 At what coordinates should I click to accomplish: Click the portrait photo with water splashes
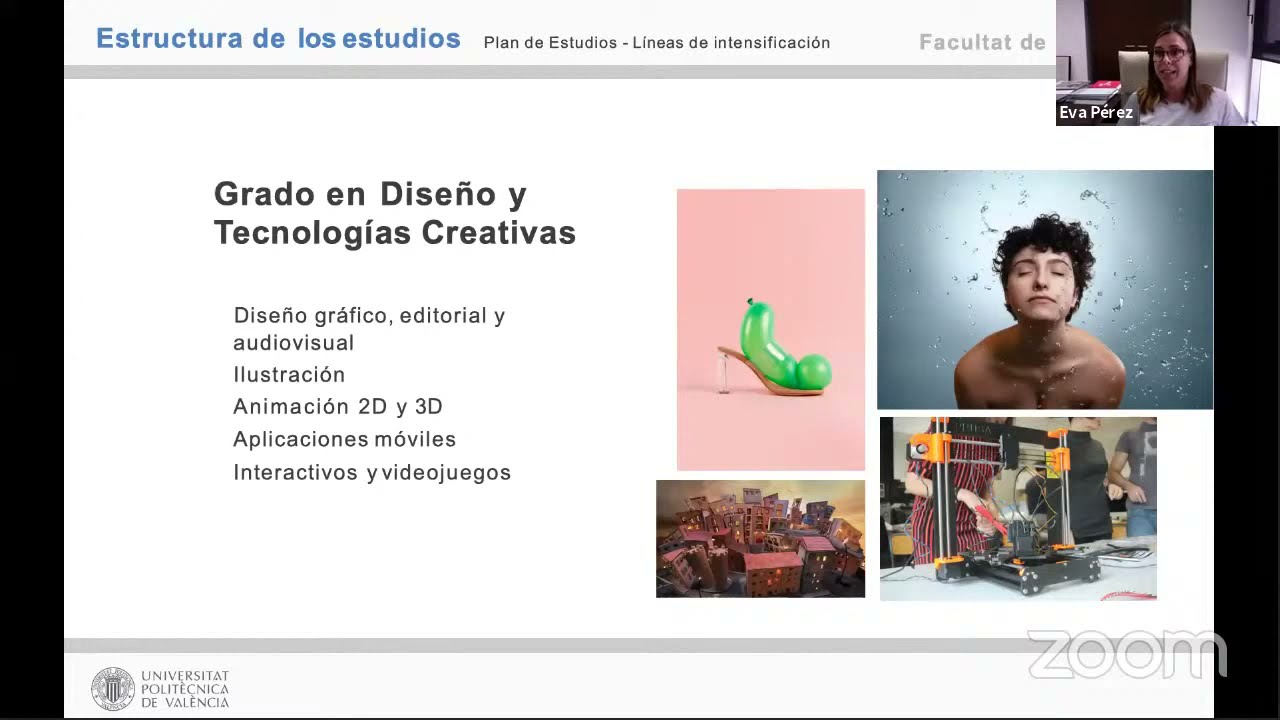pos(1045,290)
